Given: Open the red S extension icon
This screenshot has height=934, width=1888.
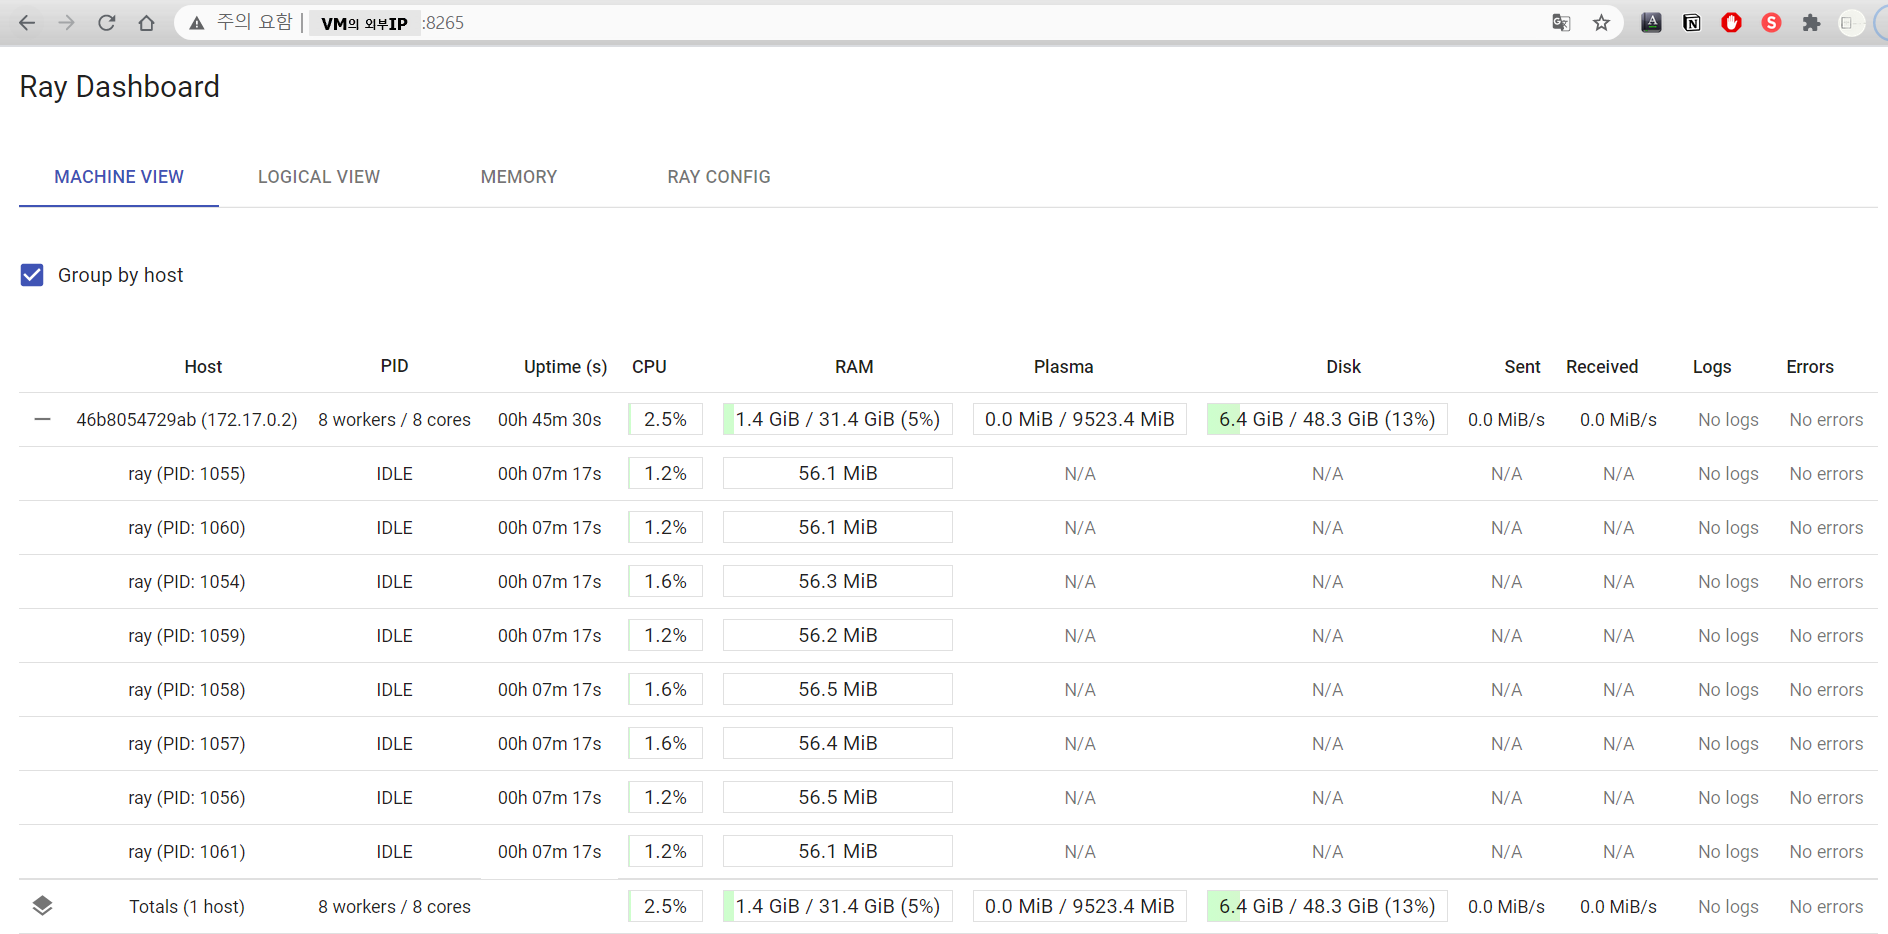Looking at the screenshot, I should coord(1771,23).
